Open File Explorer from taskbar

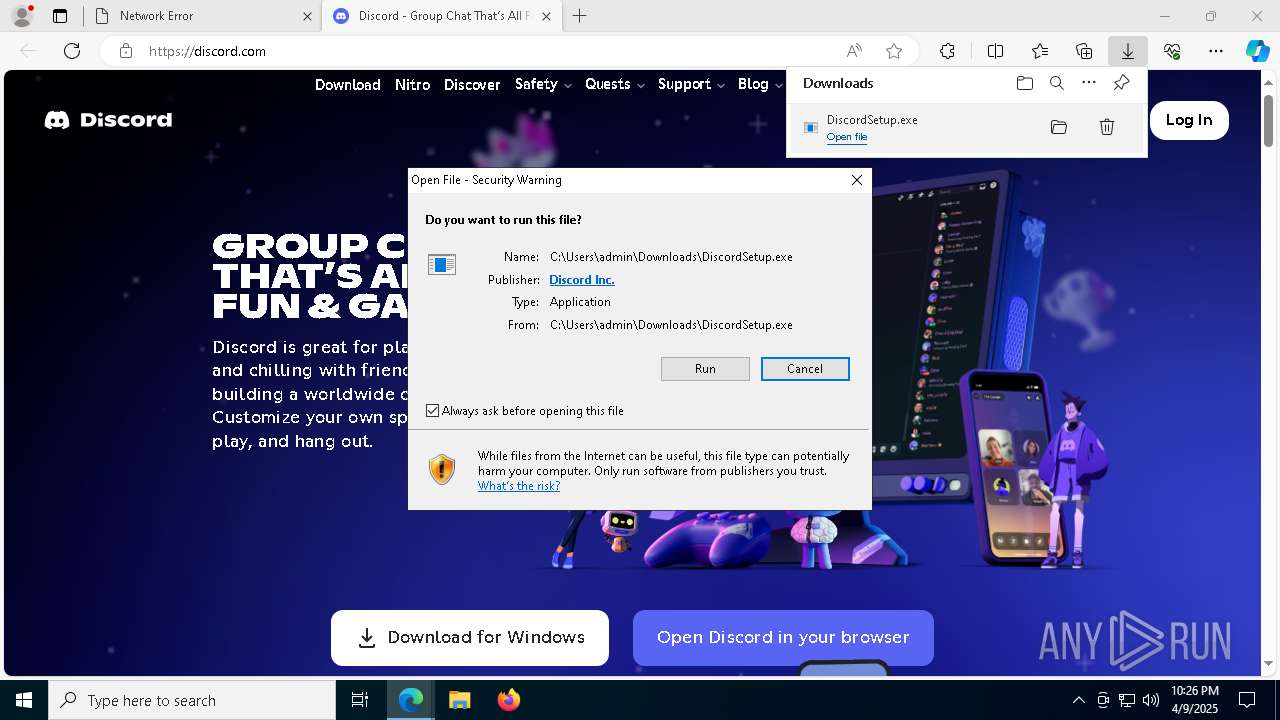459,700
